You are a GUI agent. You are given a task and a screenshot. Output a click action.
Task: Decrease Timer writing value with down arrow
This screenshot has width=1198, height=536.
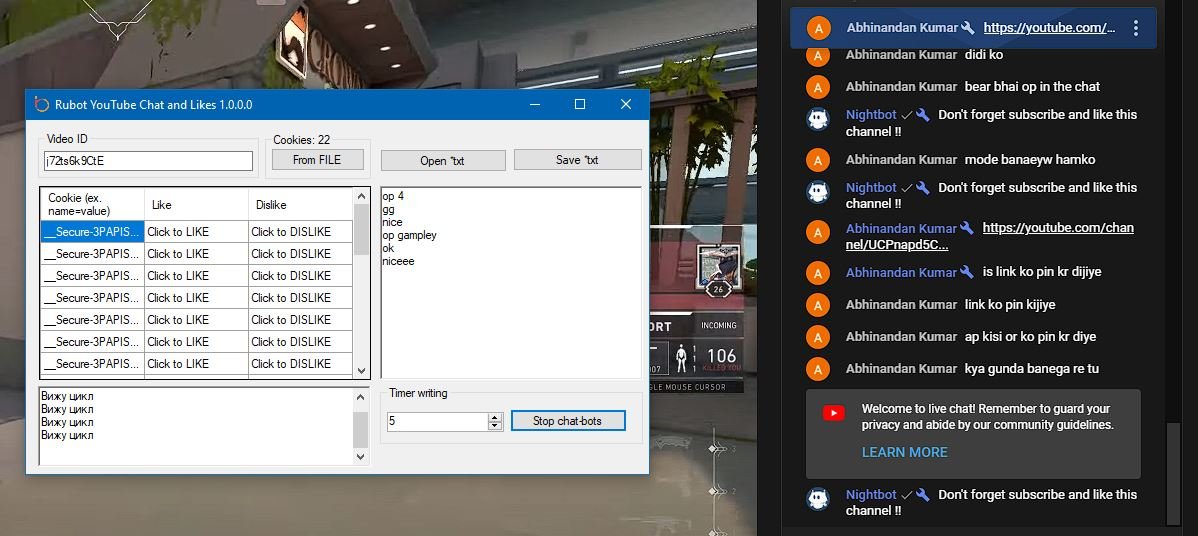(x=494, y=426)
